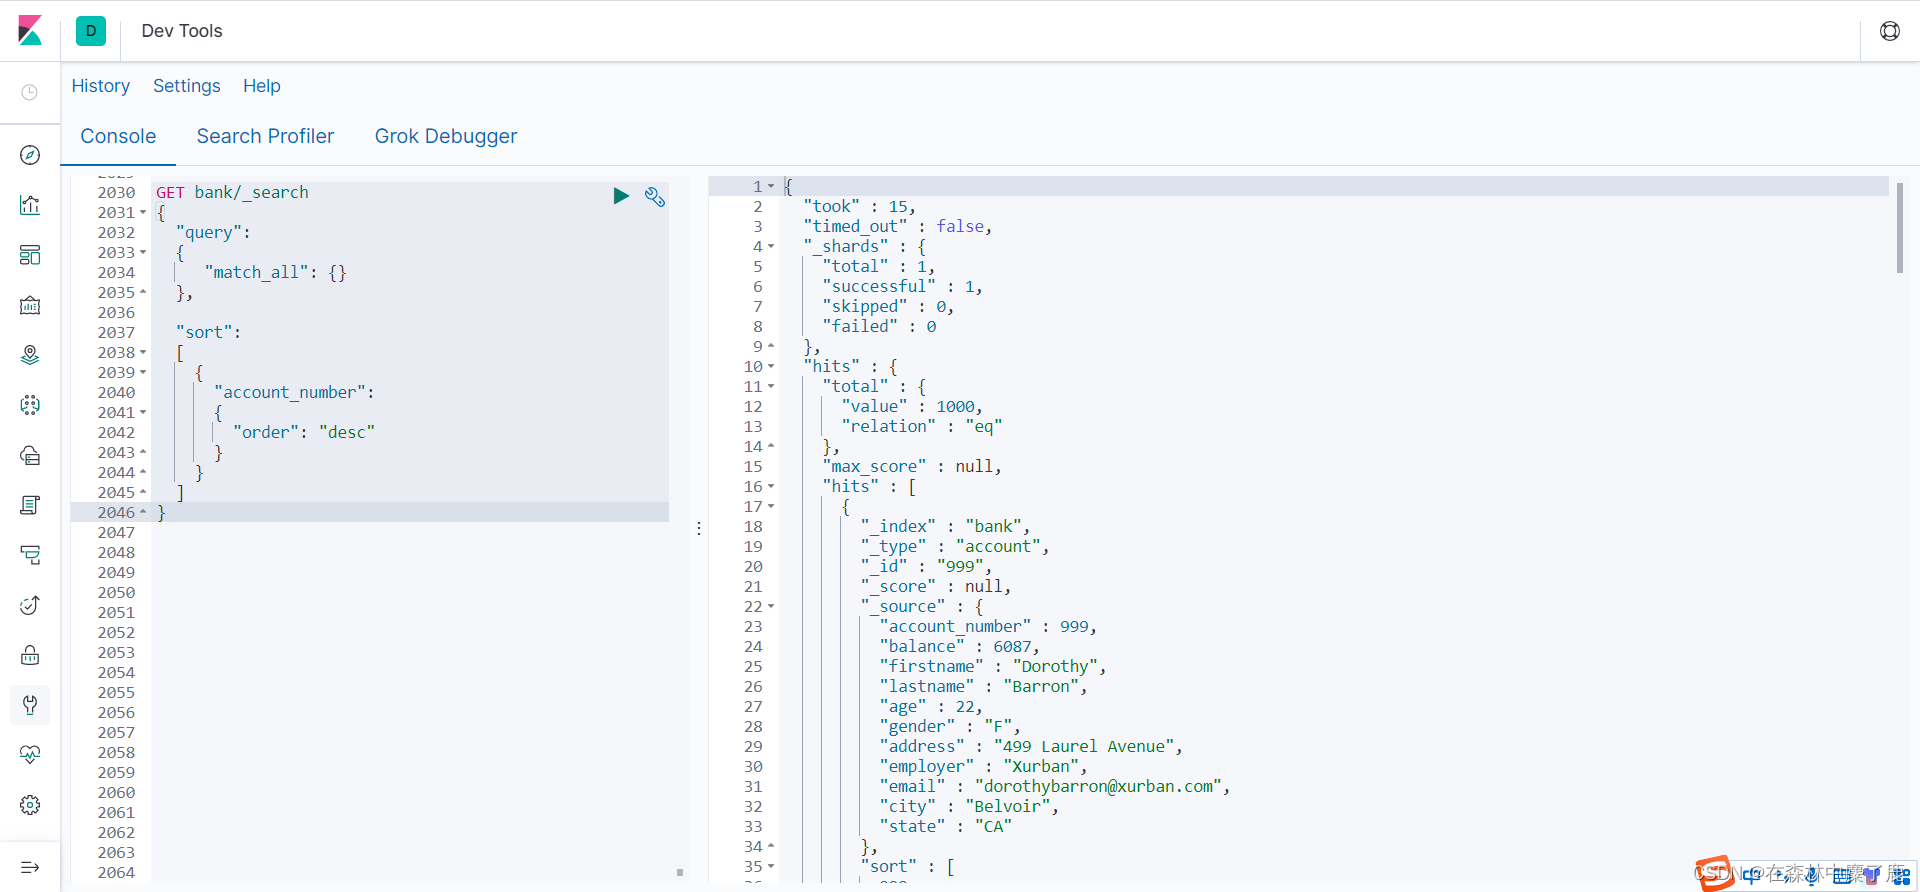Click the "value" : 1000 line
Viewport: 1920px width, 892px height.
tap(912, 406)
